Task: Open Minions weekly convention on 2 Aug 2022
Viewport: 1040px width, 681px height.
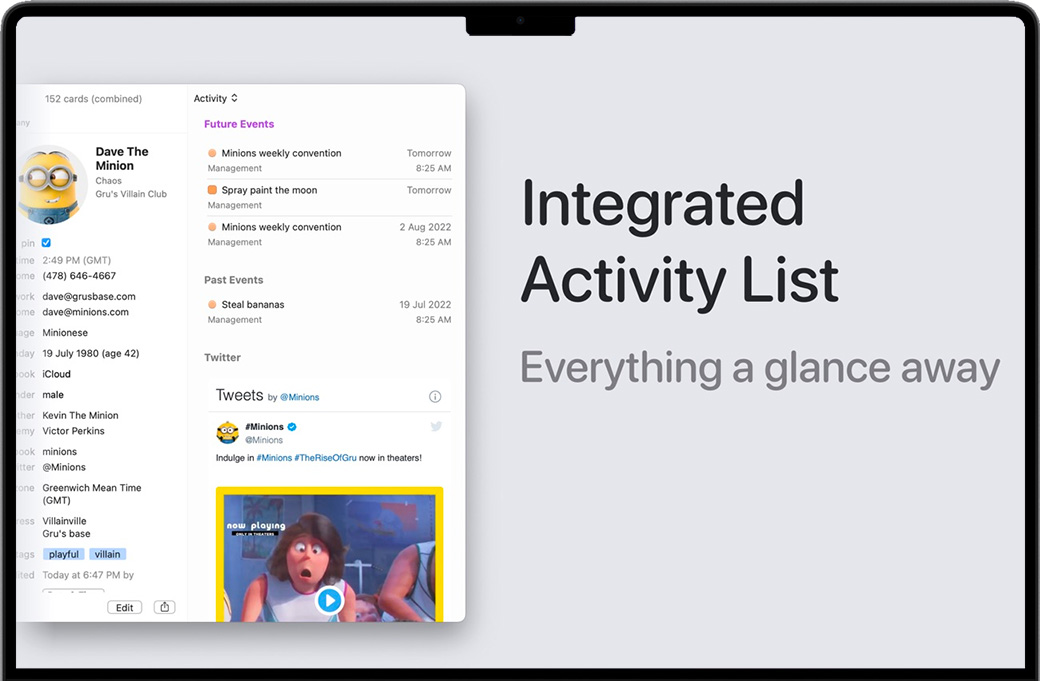Action: click(330, 234)
